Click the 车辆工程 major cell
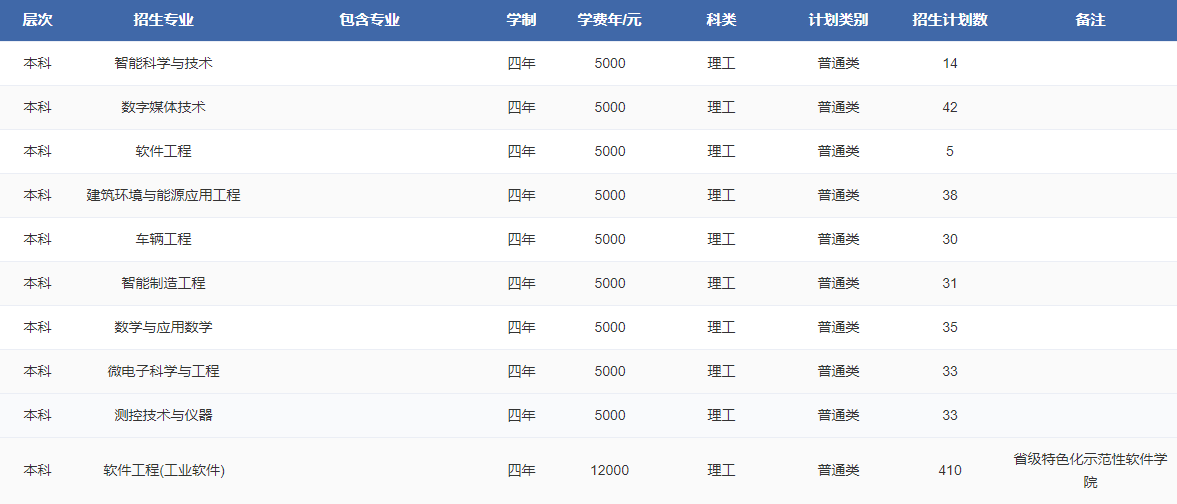Screen dimensions: 1177x504 (163, 239)
